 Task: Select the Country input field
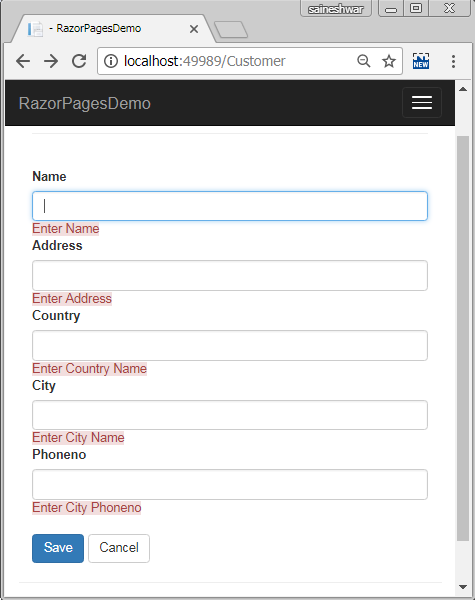(x=230, y=346)
